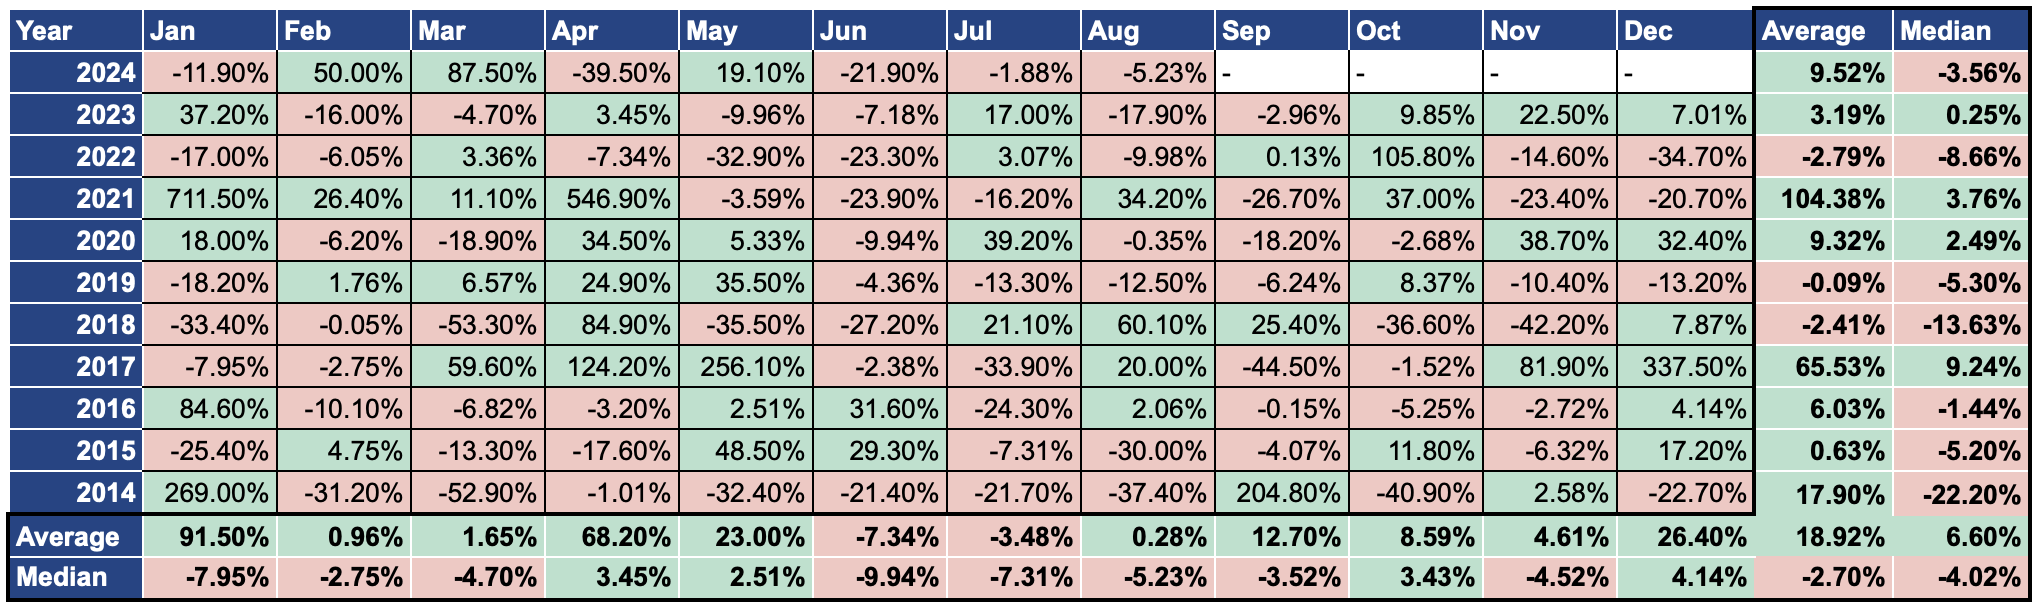The height and width of the screenshot is (608, 2042).
Task: Click the Average column header
Action: pyautogui.click(x=1823, y=31)
